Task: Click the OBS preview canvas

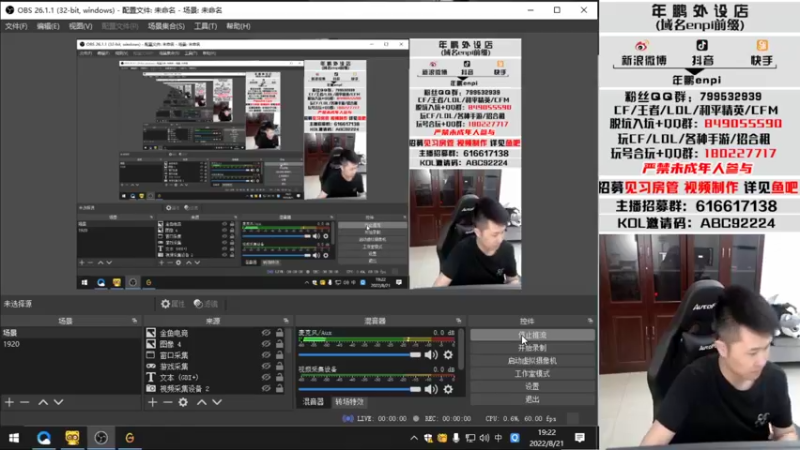Action: 299,164
